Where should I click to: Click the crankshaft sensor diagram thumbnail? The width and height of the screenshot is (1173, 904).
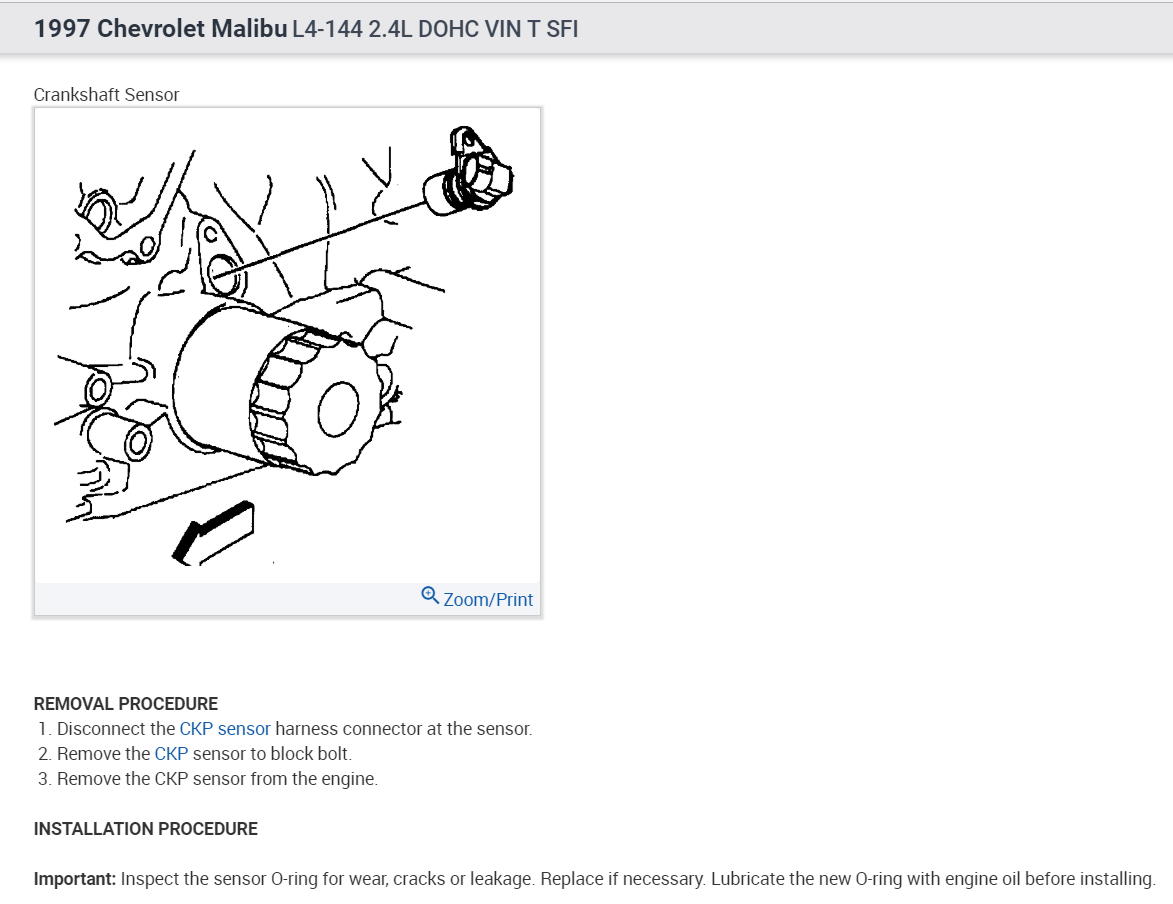(x=287, y=346)
